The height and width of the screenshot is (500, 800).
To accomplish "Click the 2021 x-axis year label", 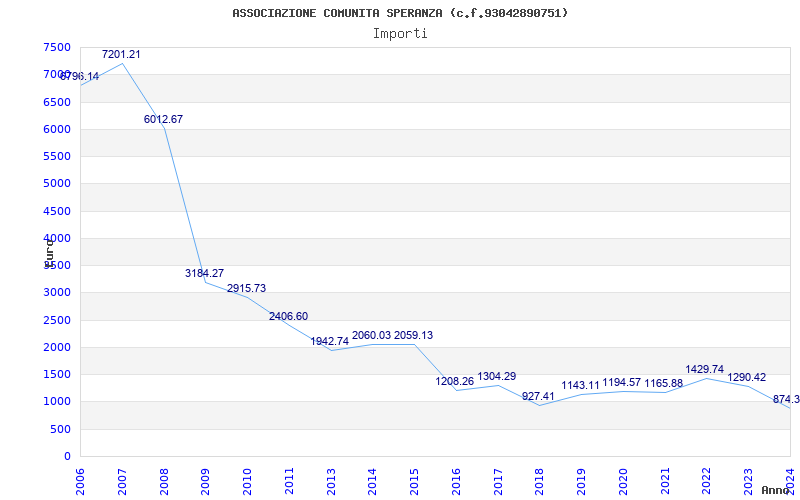I will pyautogui.click(x=665, y=482).
